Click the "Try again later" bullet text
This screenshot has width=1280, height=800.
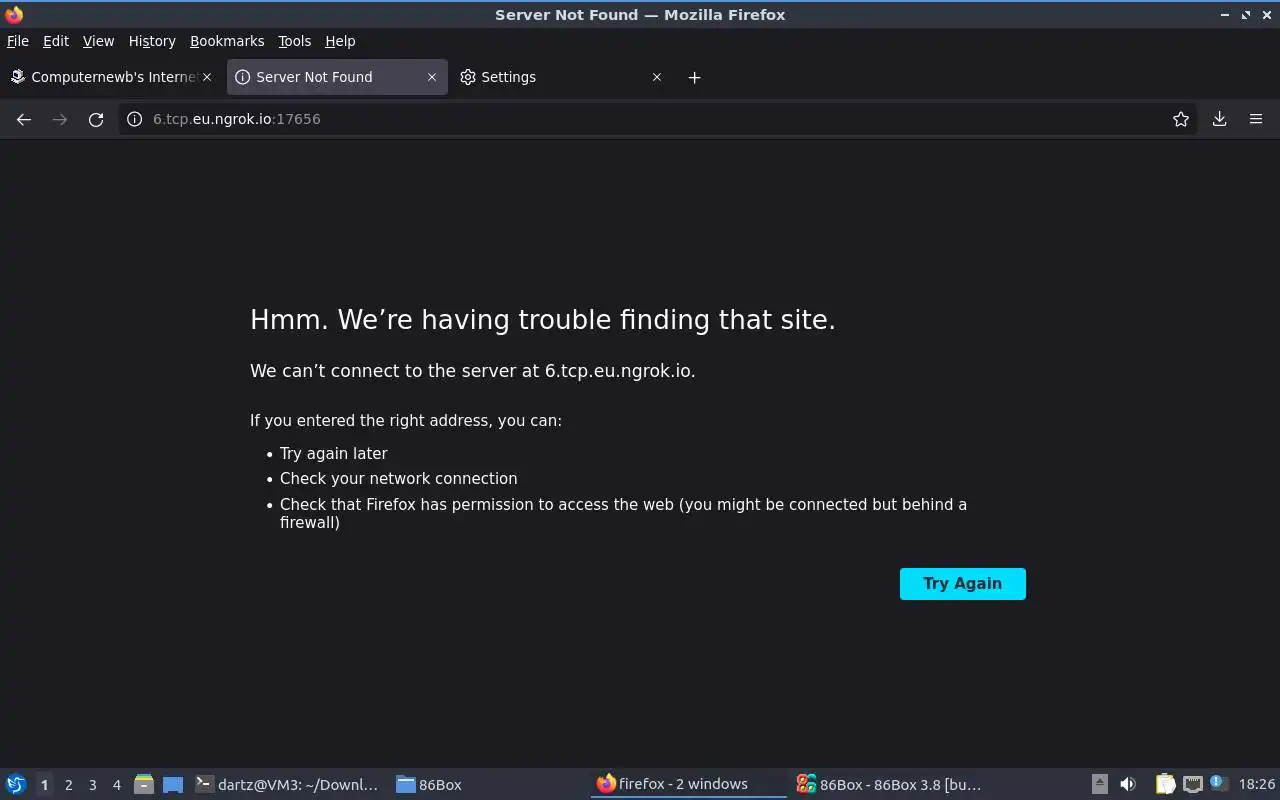[334, 453]
